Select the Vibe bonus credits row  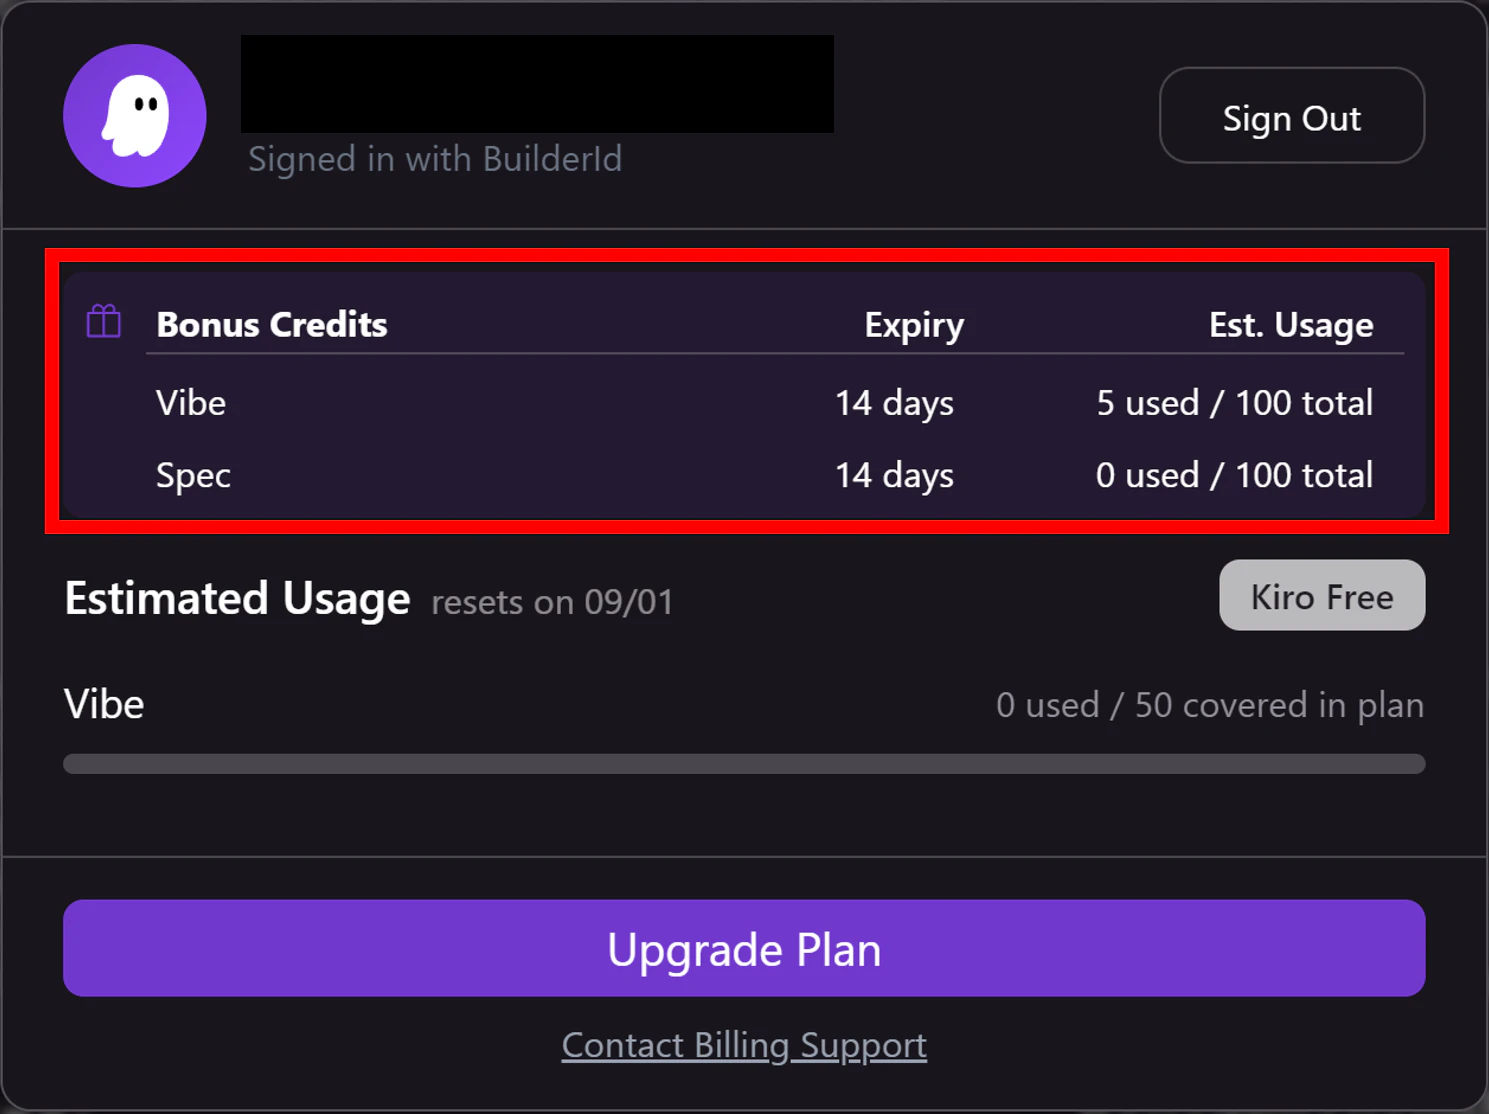(x=765, y=403)
